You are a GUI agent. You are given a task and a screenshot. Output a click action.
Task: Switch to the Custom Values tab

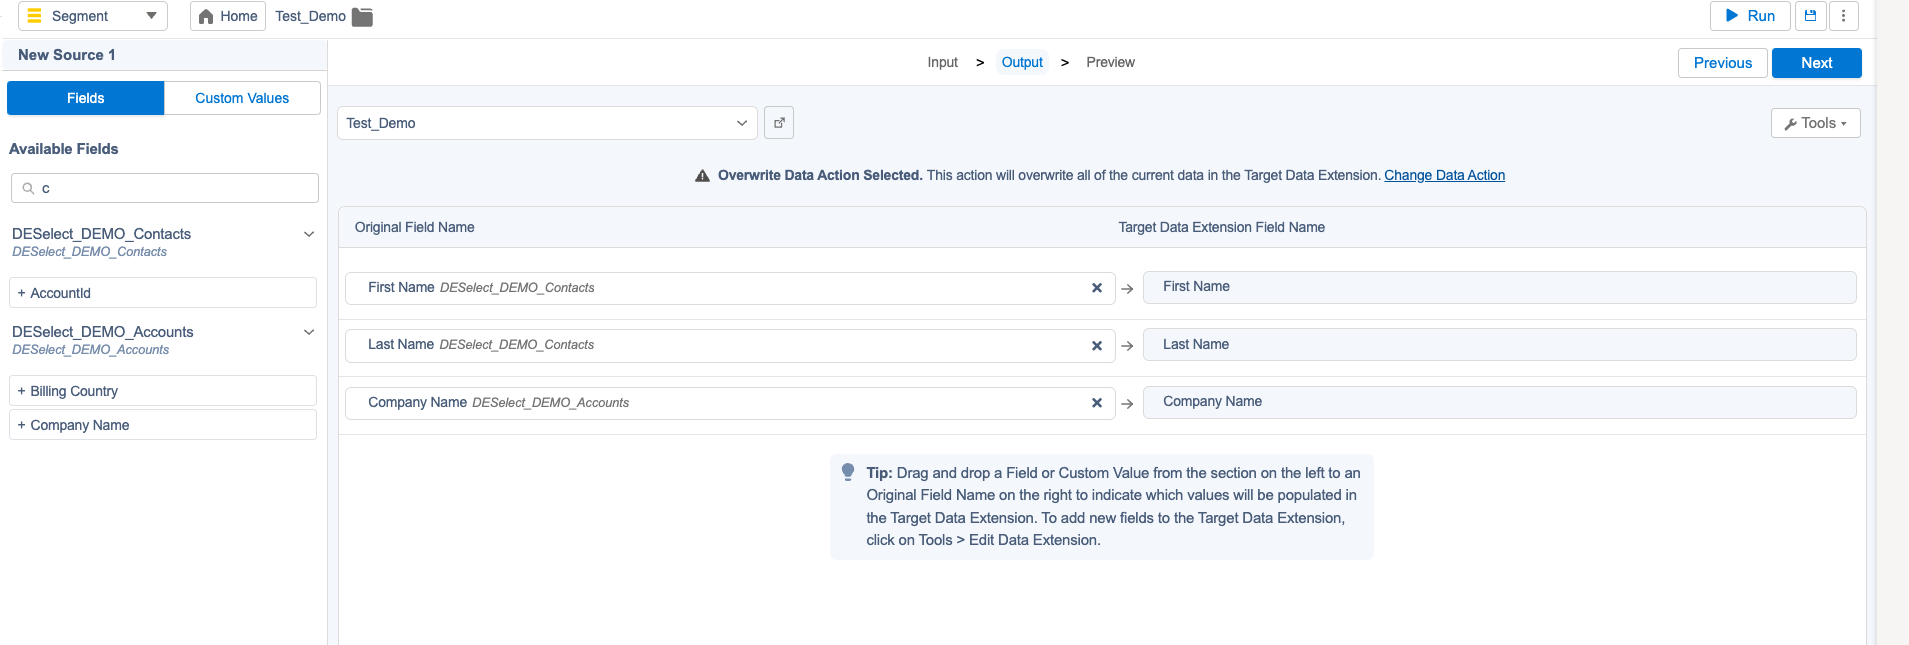[242, 98]
